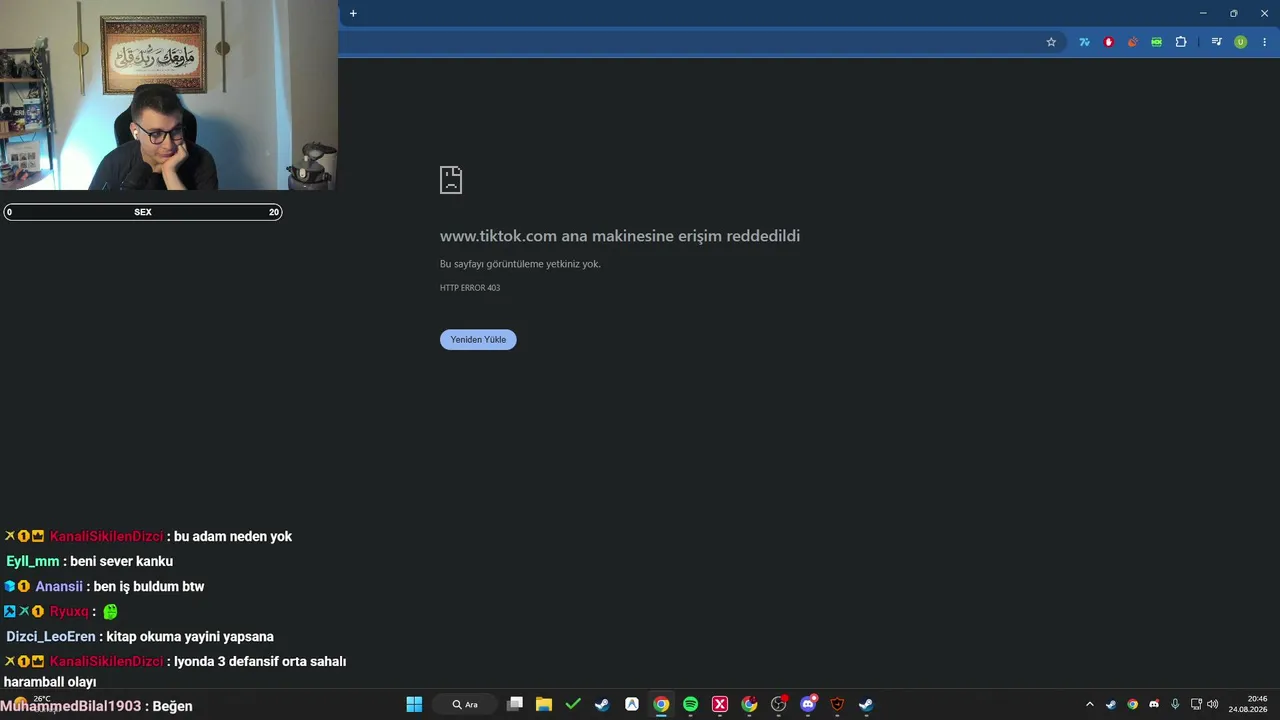Image resolution: width=1280 pixels, height=720 pixels.
Task: Open the first Steam icon left of the white A app
Action: pyautogui.click(x=602, y=704)
